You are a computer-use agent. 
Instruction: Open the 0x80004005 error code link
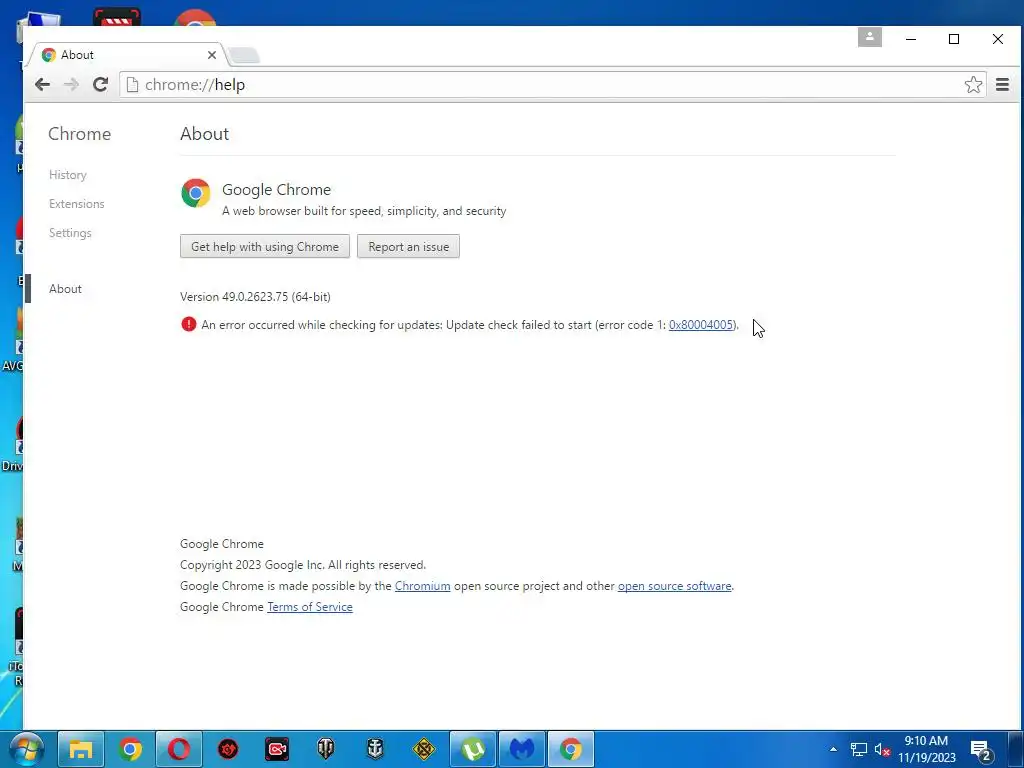tap(701, 325)
